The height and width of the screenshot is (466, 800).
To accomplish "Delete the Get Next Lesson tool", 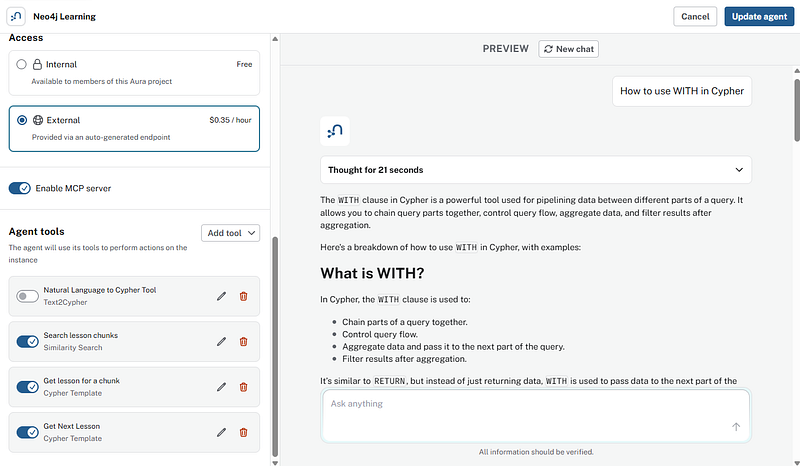I will 243,432.
